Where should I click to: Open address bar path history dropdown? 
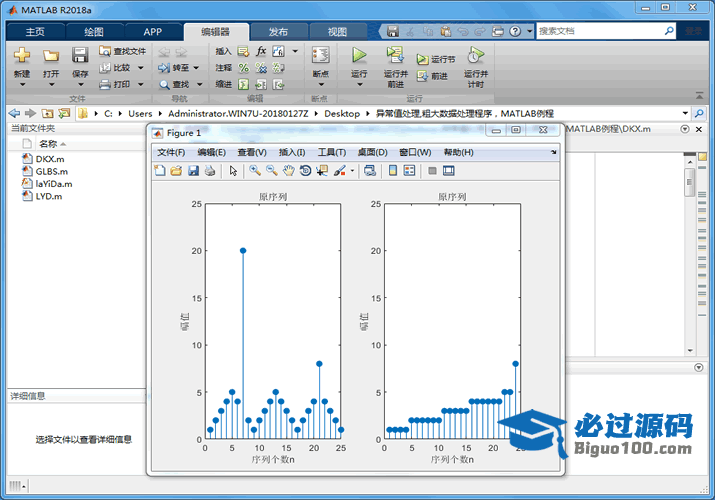[685, 113]
